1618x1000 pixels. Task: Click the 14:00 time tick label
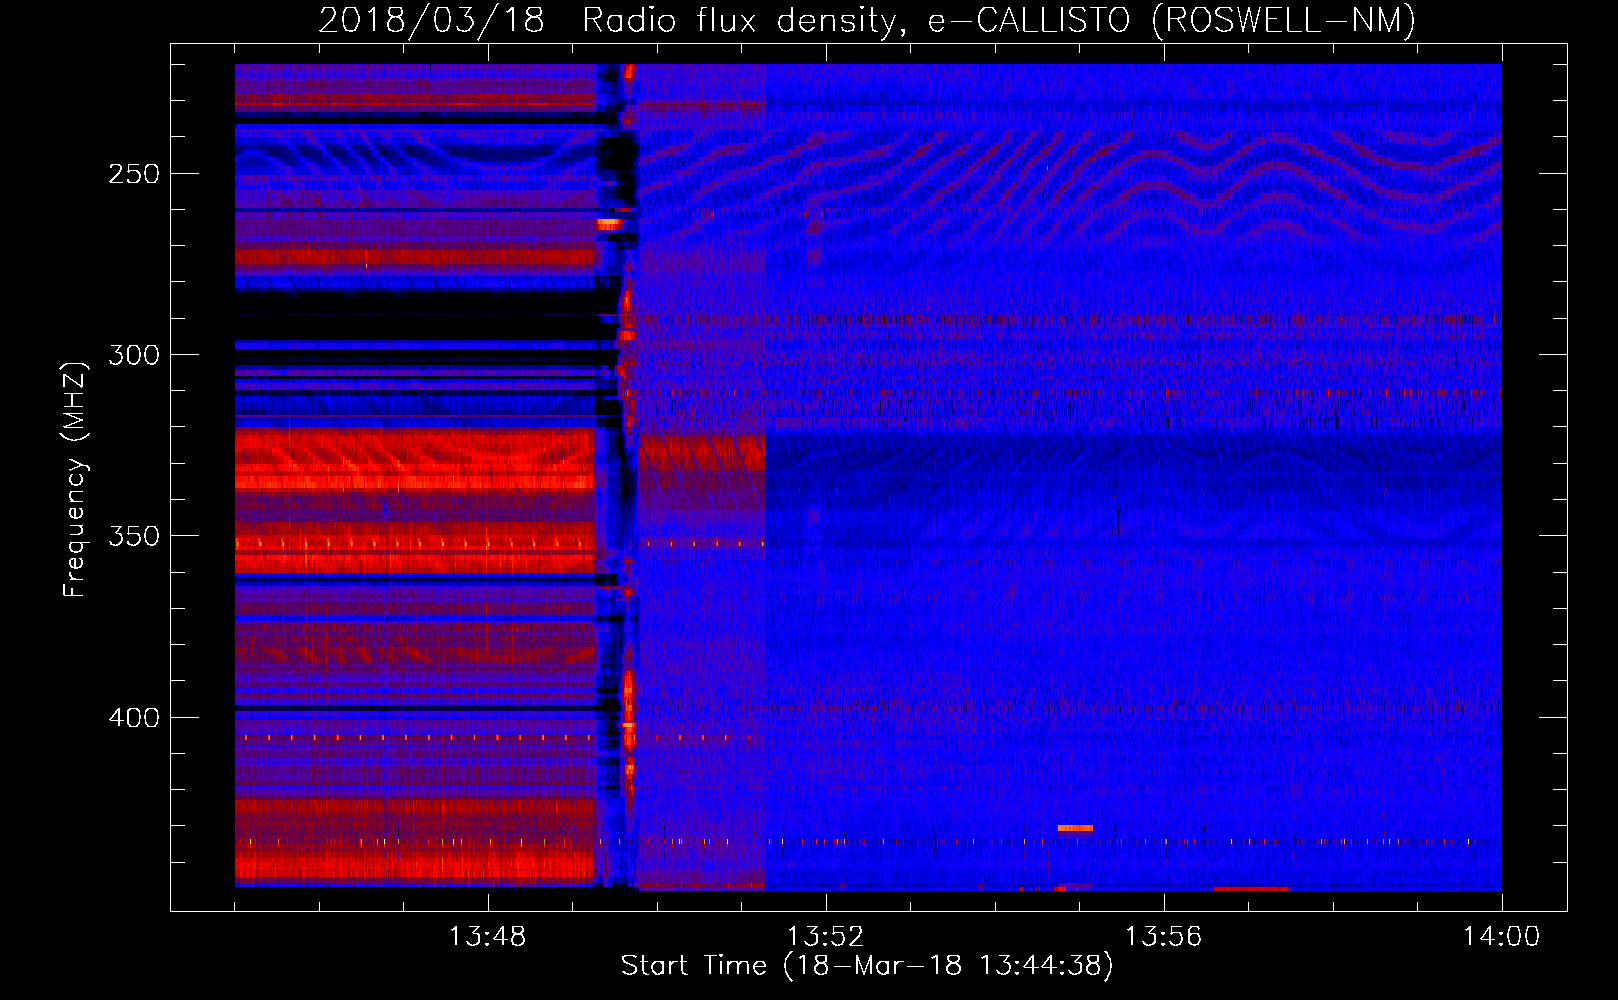pyautogui.click(x=1501, y=937)
